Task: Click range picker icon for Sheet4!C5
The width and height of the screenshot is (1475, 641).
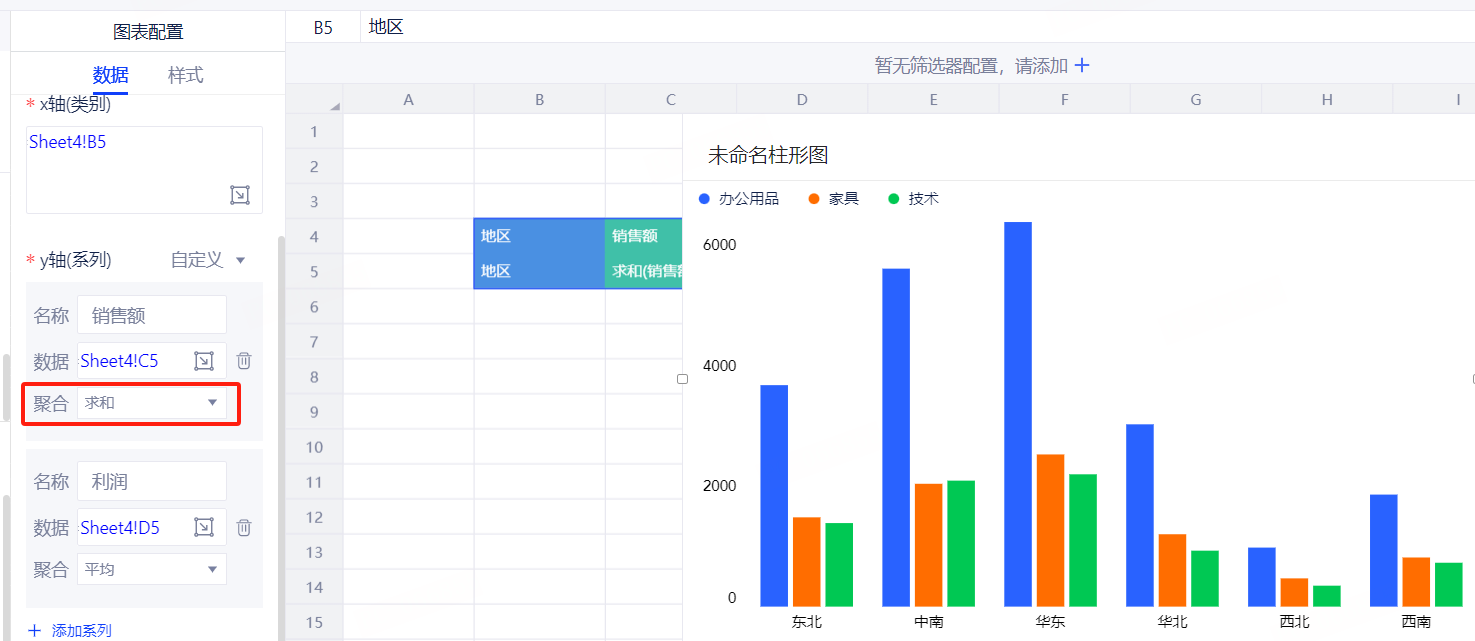Action: point(204,361)
